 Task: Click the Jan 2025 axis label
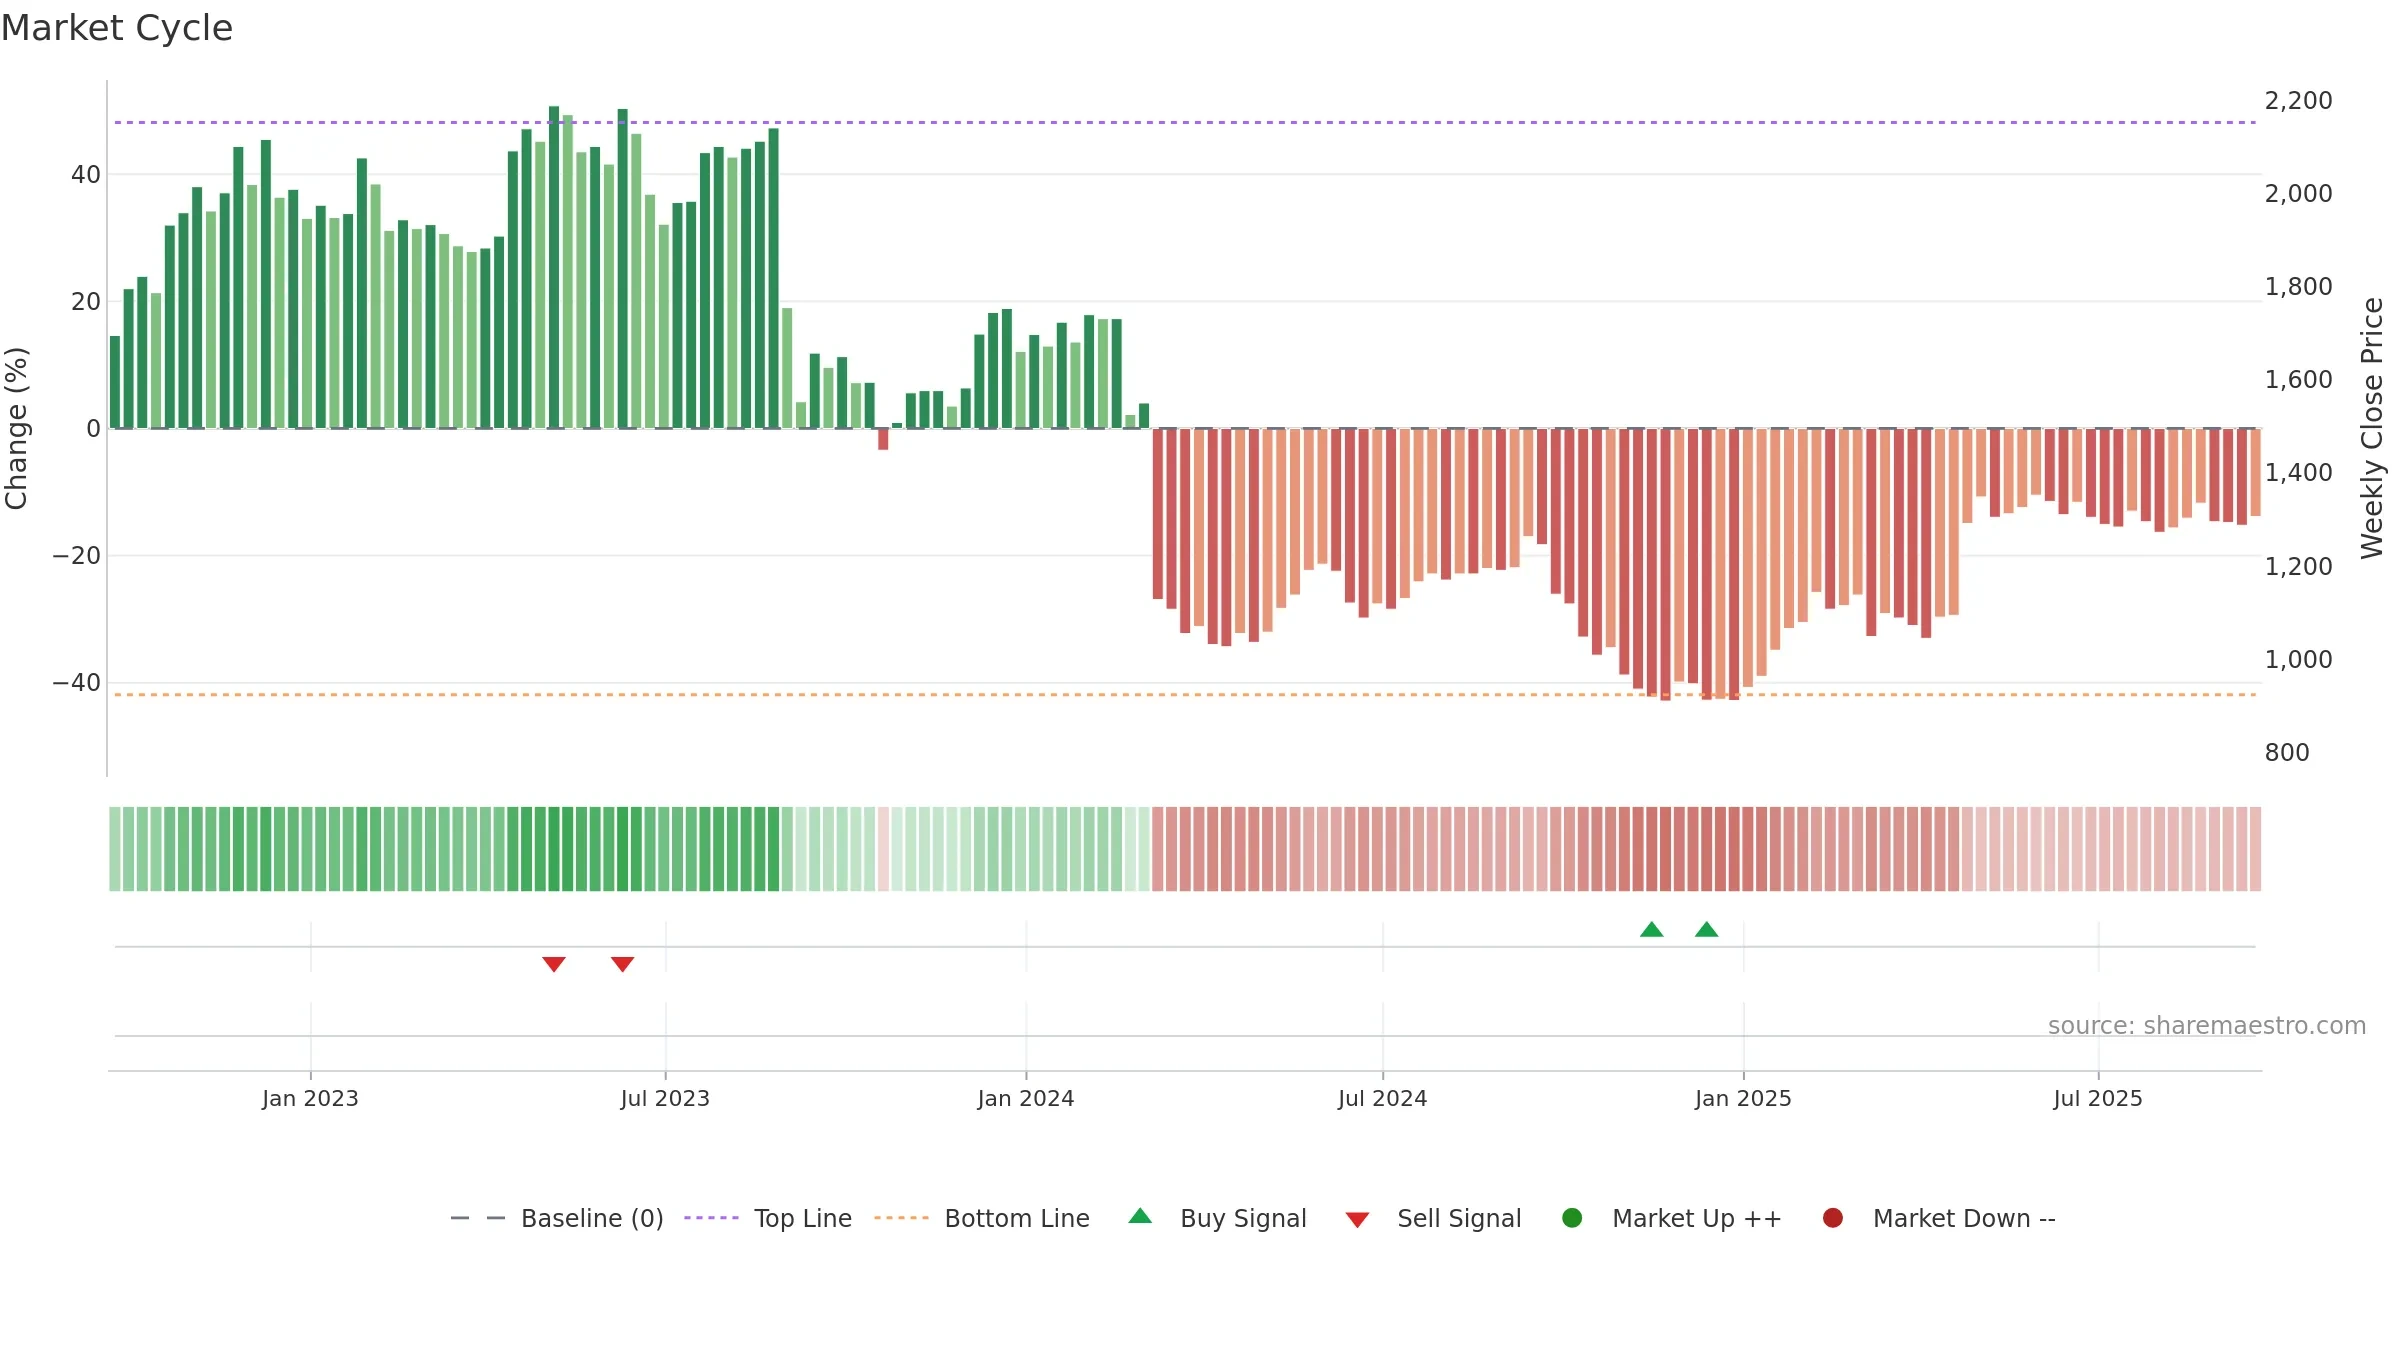coord(1743,1098)
